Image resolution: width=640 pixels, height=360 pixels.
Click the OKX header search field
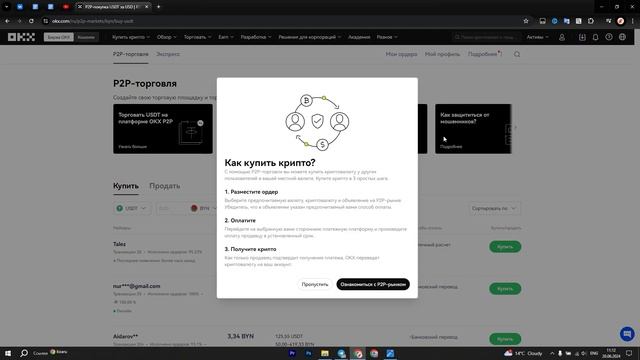click(486, 37)
